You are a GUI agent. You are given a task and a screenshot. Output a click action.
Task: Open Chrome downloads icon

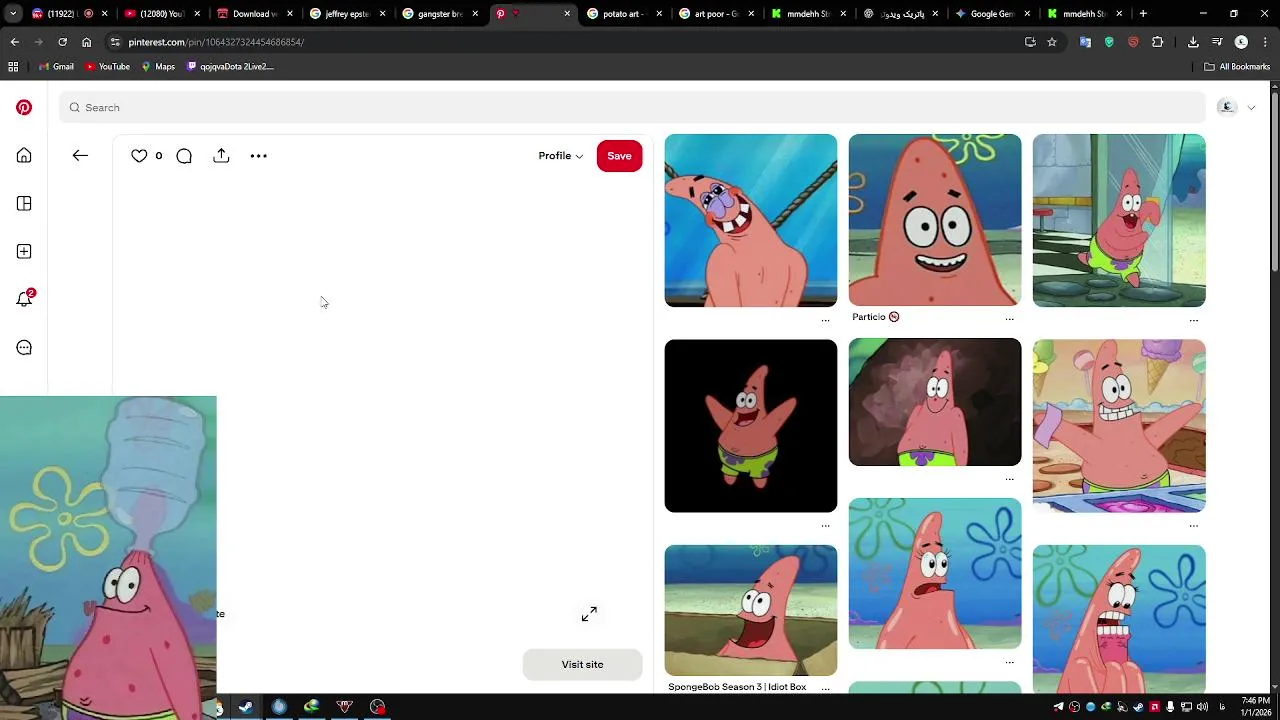1193,42
